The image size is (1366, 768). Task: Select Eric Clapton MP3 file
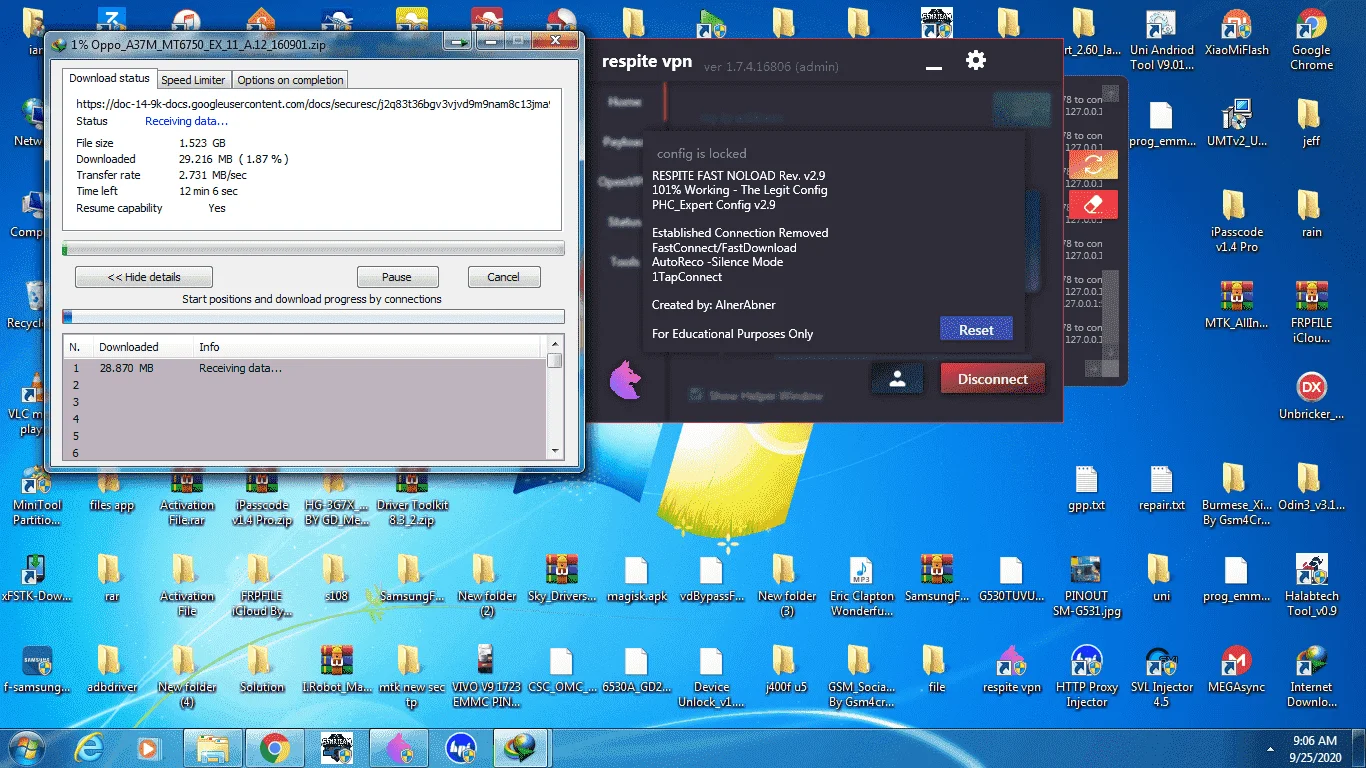click(861, 586)
